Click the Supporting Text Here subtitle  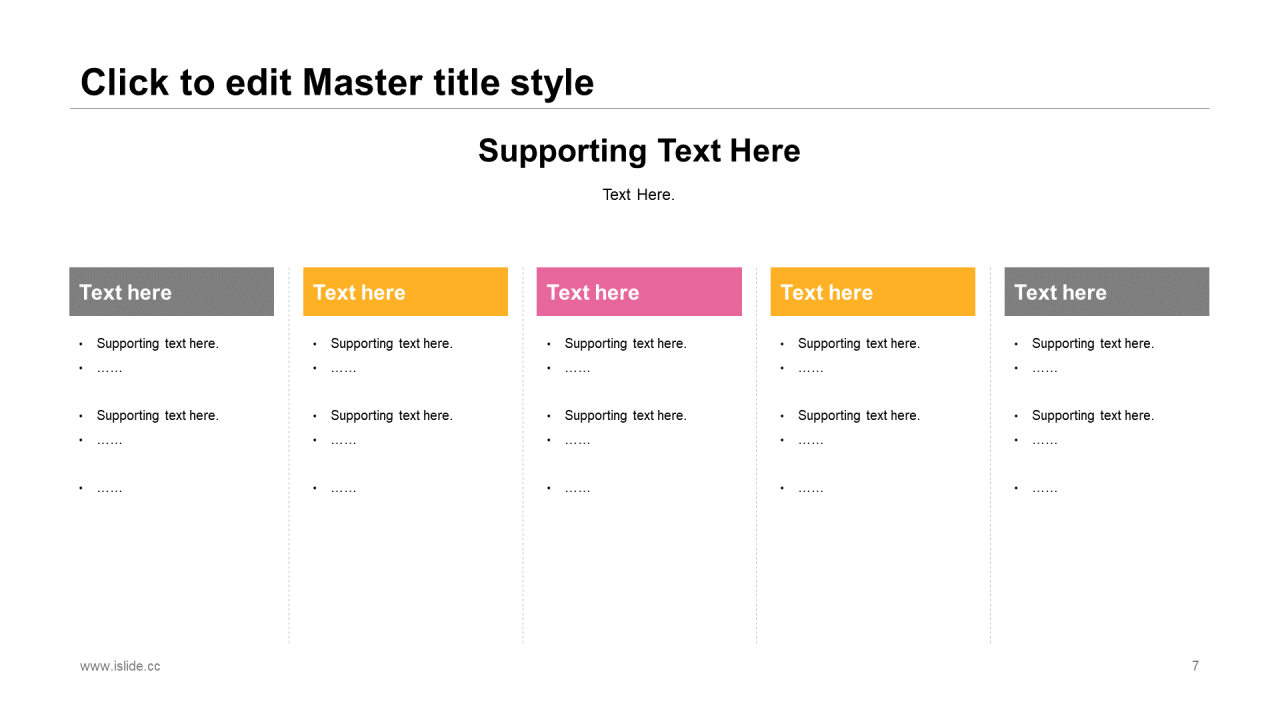[639, 151]
